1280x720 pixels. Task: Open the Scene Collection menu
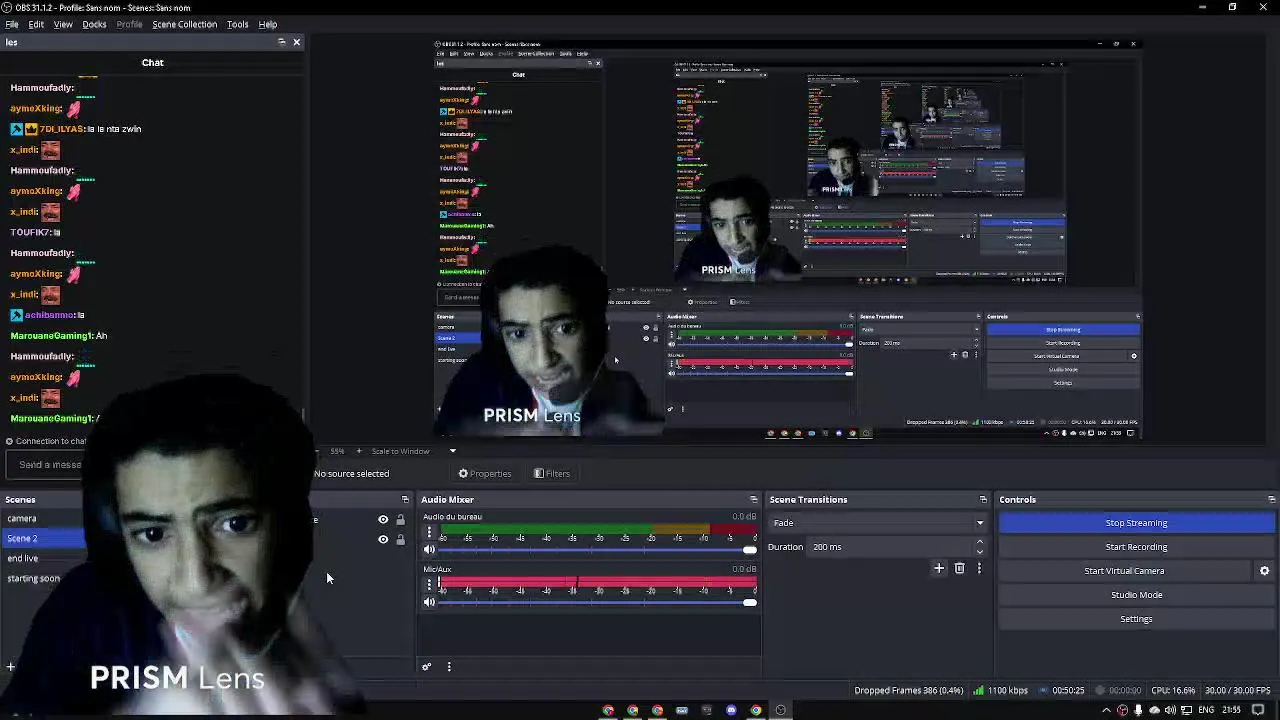point(184,24)
